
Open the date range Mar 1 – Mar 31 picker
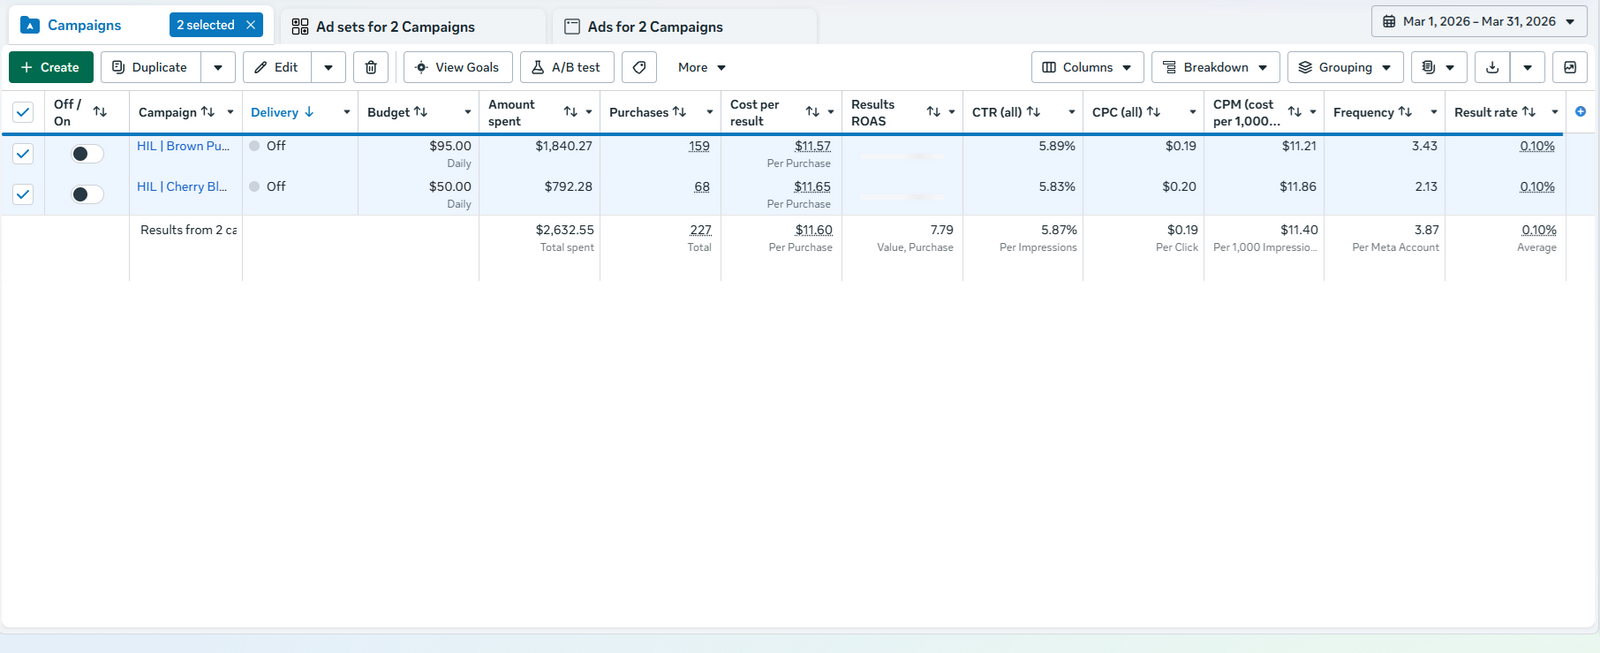[x=1479, y=21]
